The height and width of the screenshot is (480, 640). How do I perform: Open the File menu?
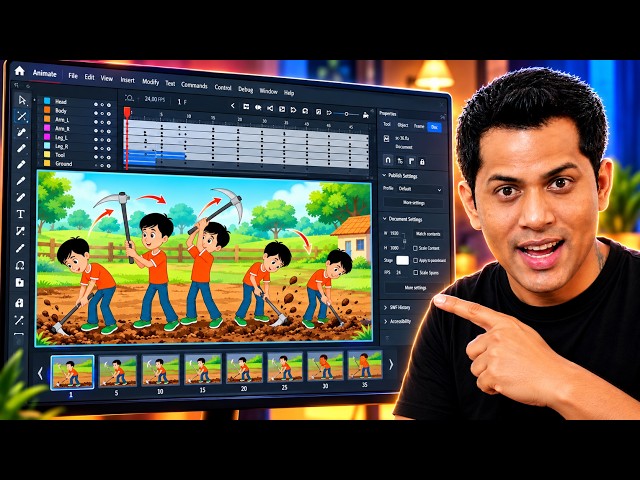73,76
